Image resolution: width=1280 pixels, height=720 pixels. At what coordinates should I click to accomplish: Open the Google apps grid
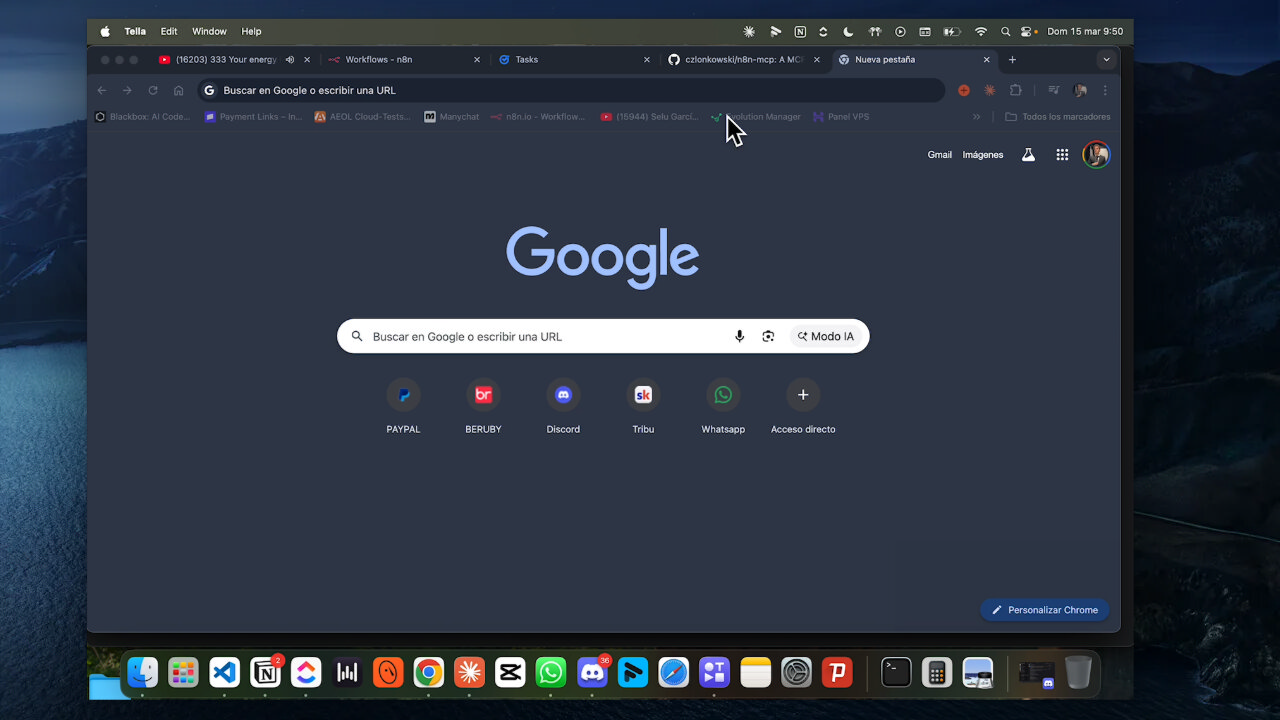click(1062, 155)
